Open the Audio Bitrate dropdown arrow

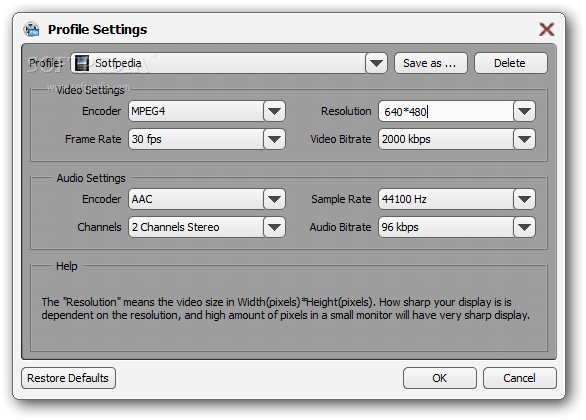coord(524,227)
